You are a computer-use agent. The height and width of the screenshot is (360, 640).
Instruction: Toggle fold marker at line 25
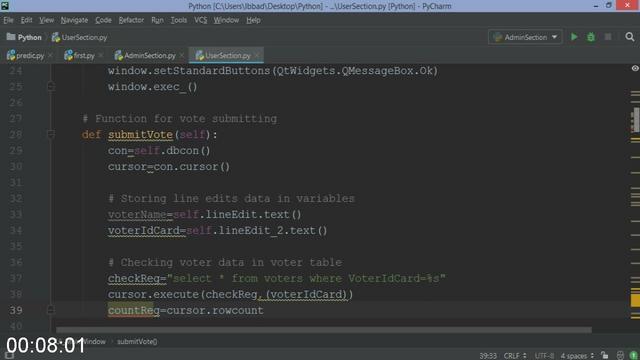pos(51,86)
